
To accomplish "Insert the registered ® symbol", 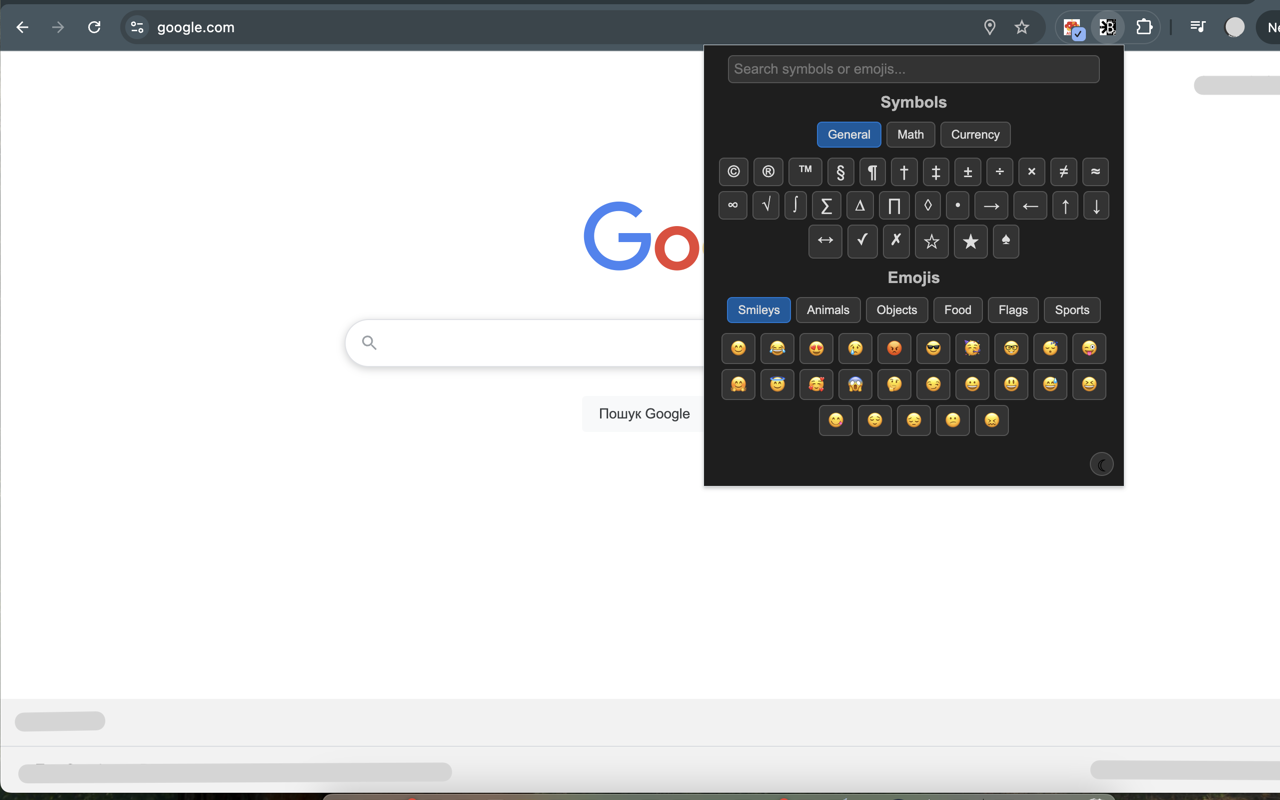I will point(768,172).
